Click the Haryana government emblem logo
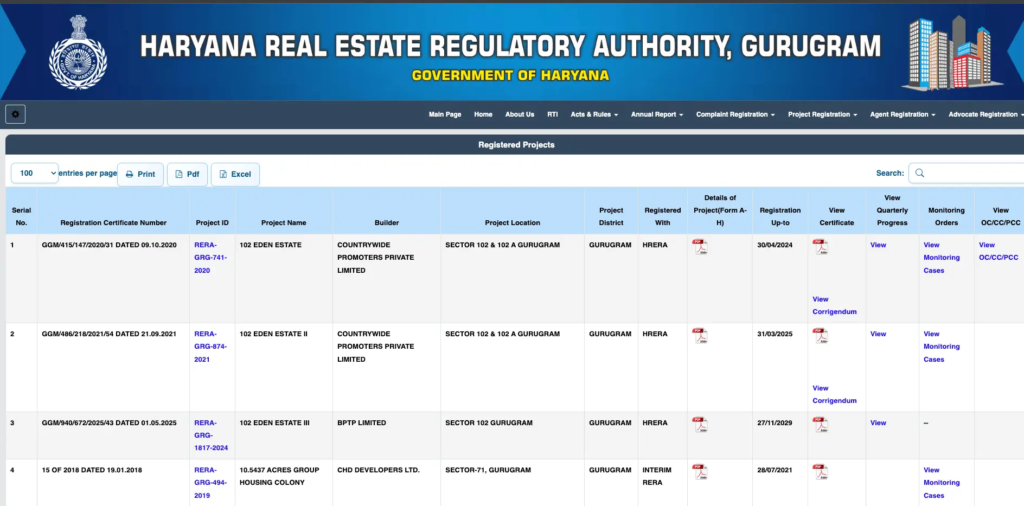 coord(78,52)
